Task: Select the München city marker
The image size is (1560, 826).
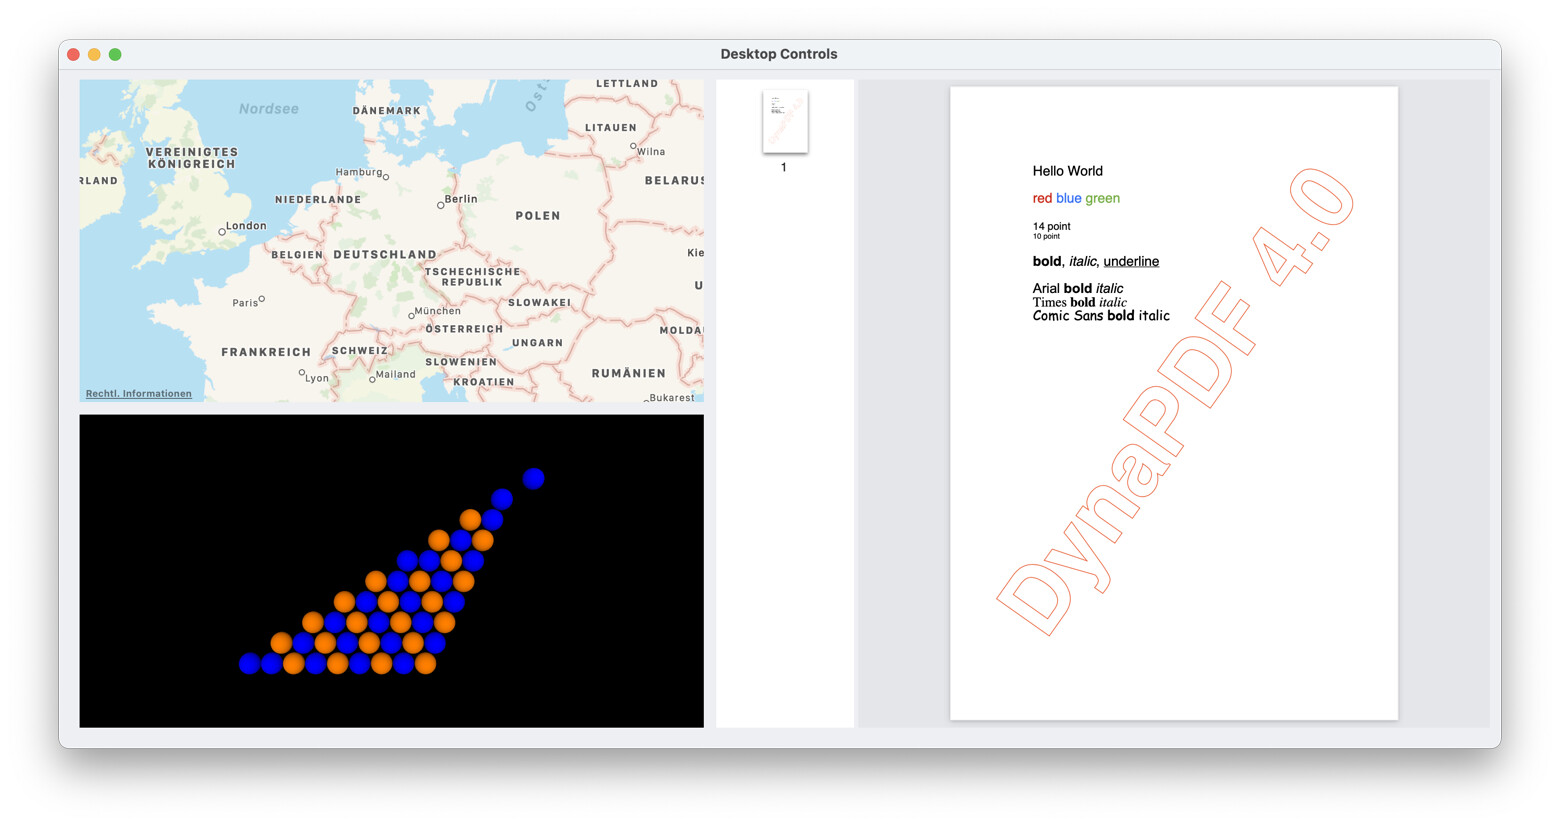Action: point(411,315)
